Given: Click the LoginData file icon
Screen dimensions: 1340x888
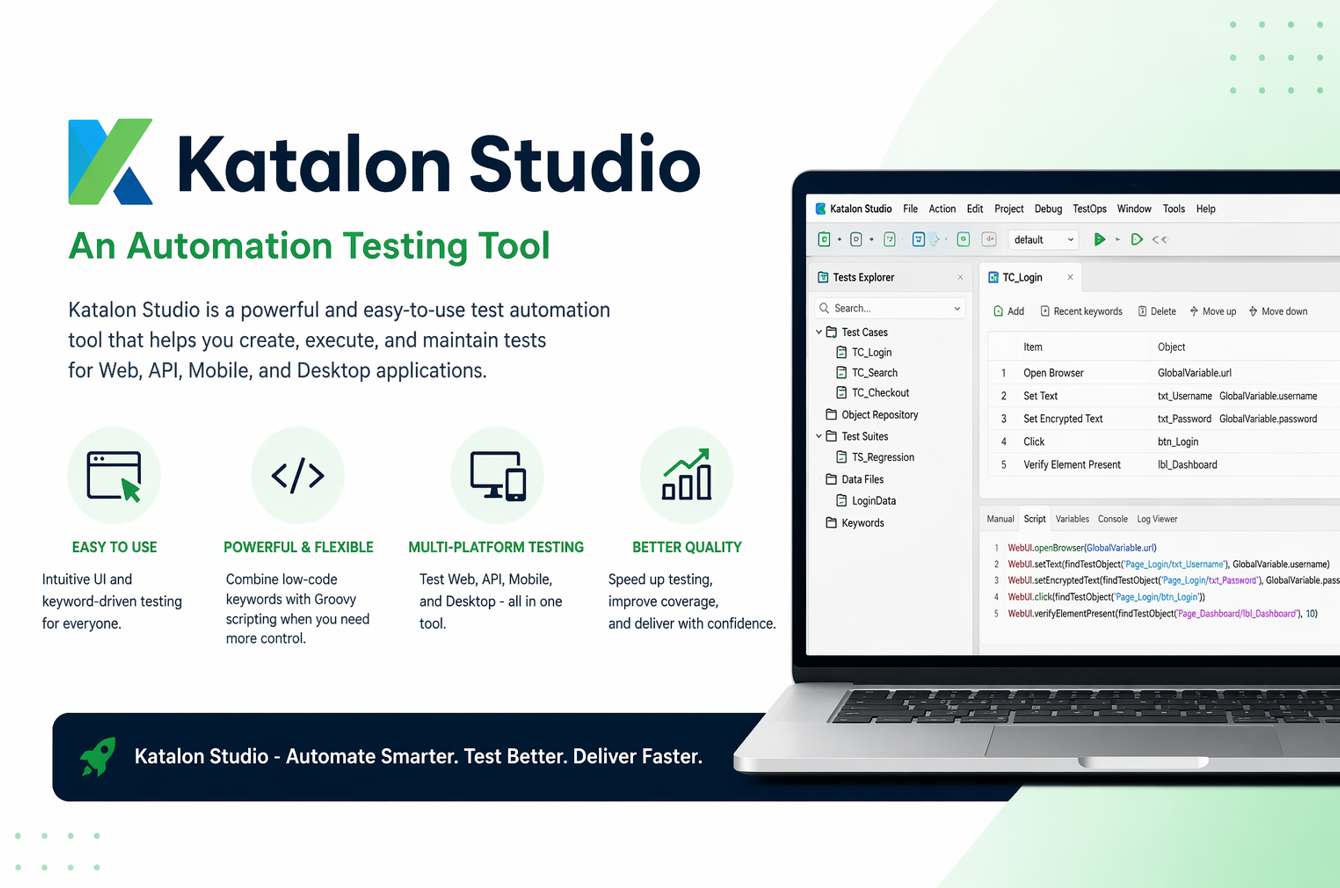Looking at the screenshot, I should pos(842,501).
